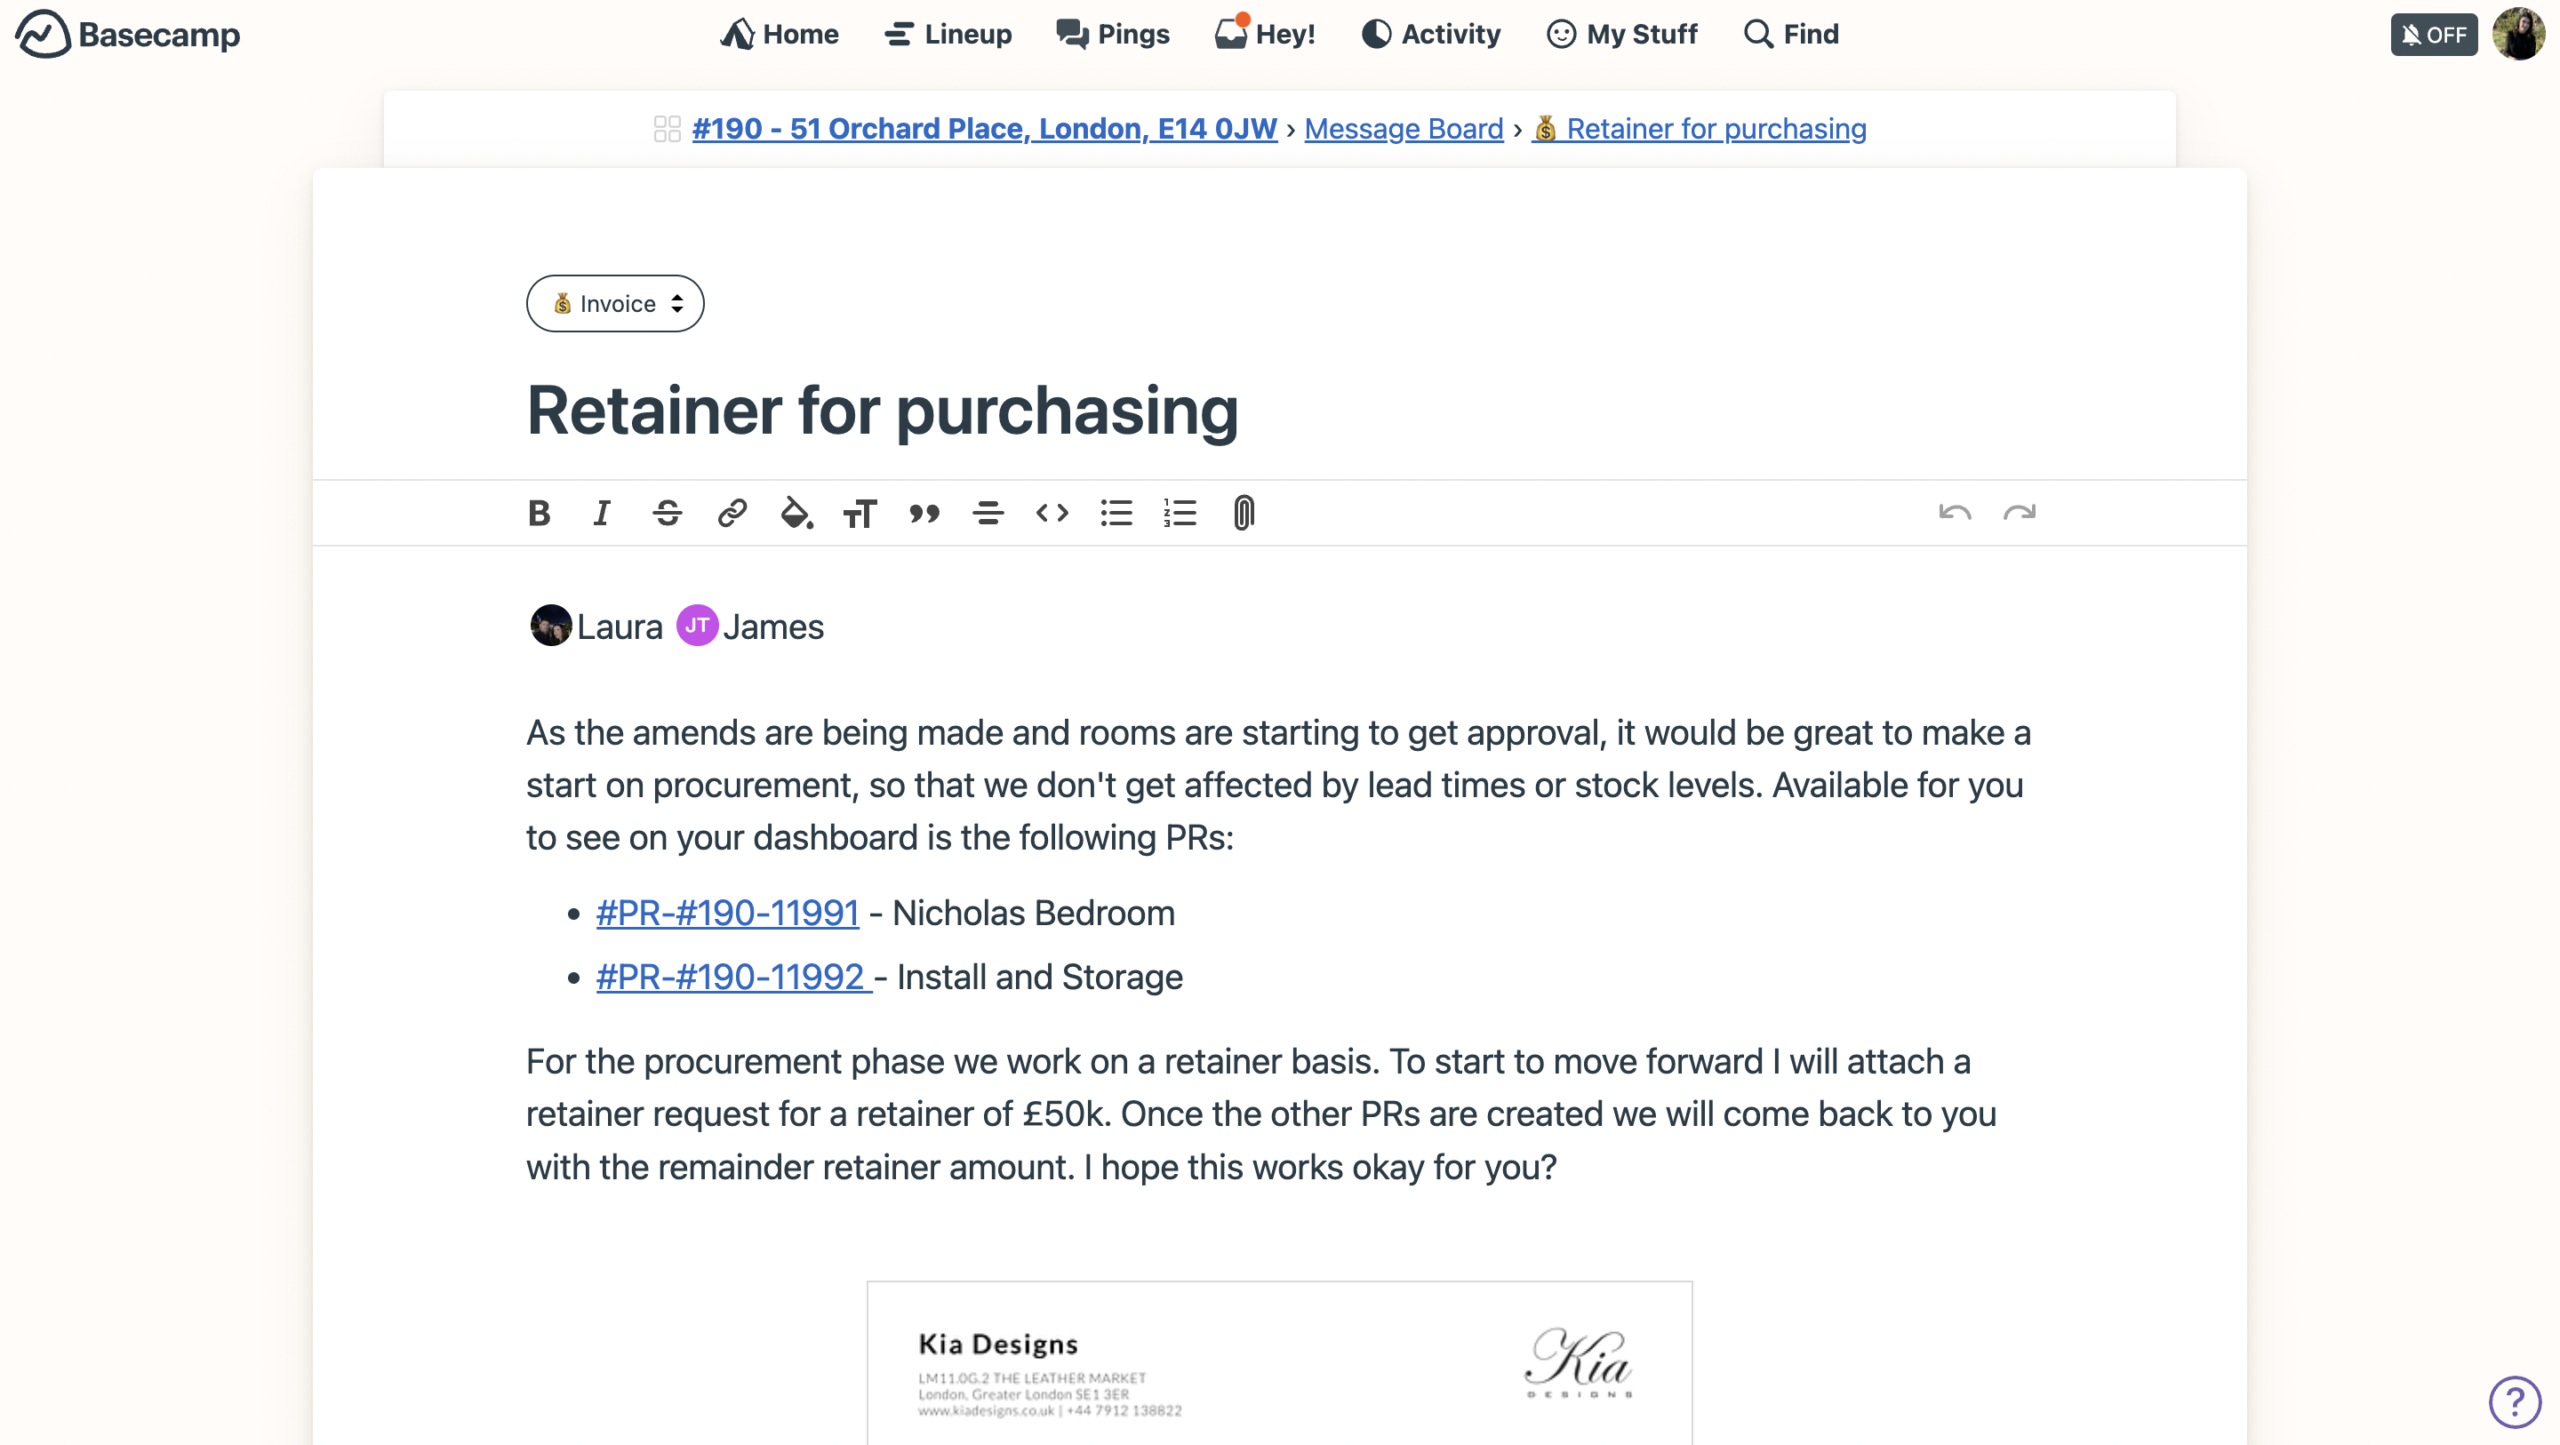Open the Pings menu
Screen dimensions: 2560x1445
click(1113, 34)
